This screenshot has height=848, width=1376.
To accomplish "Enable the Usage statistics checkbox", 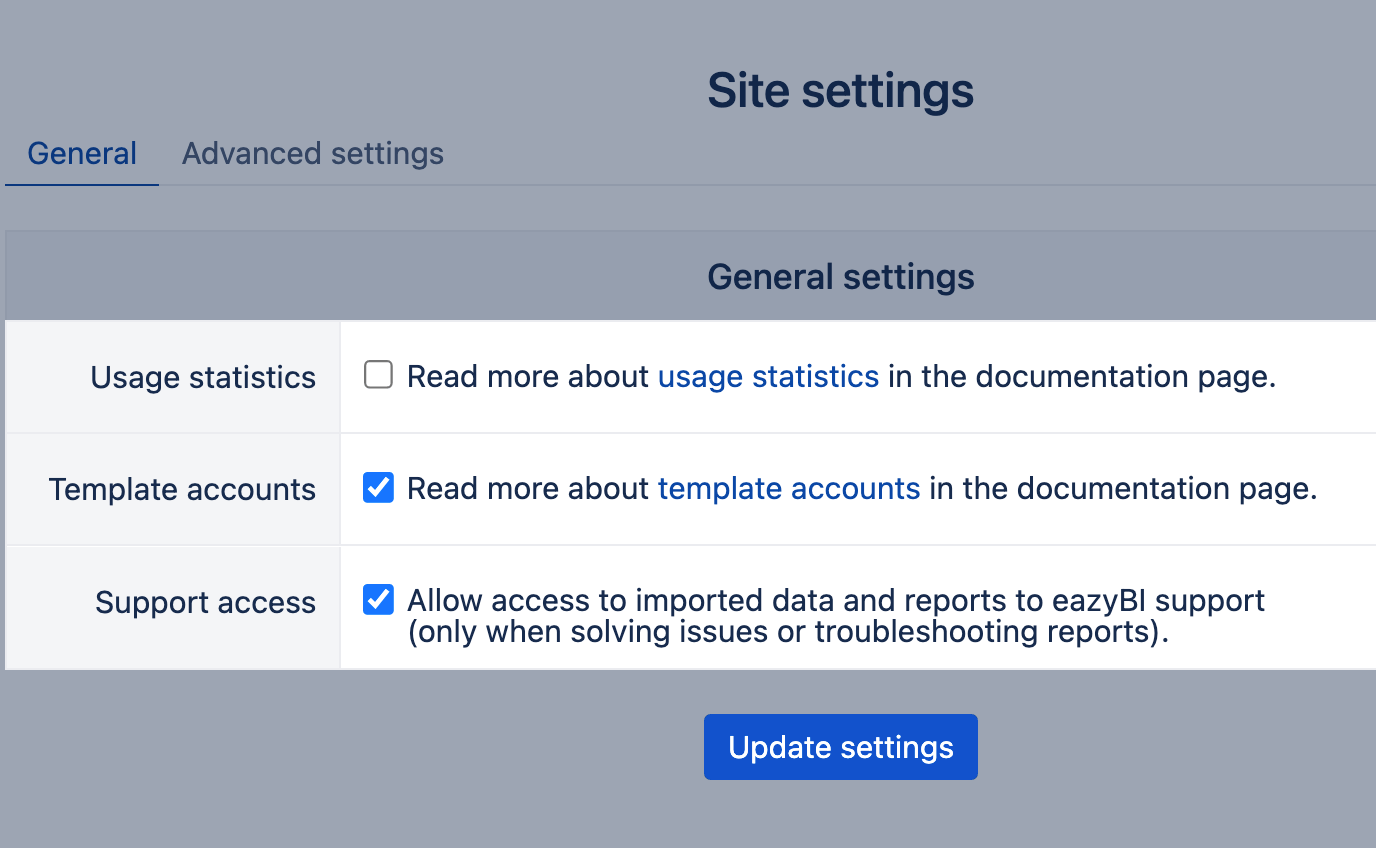I will tap(378, 375).
